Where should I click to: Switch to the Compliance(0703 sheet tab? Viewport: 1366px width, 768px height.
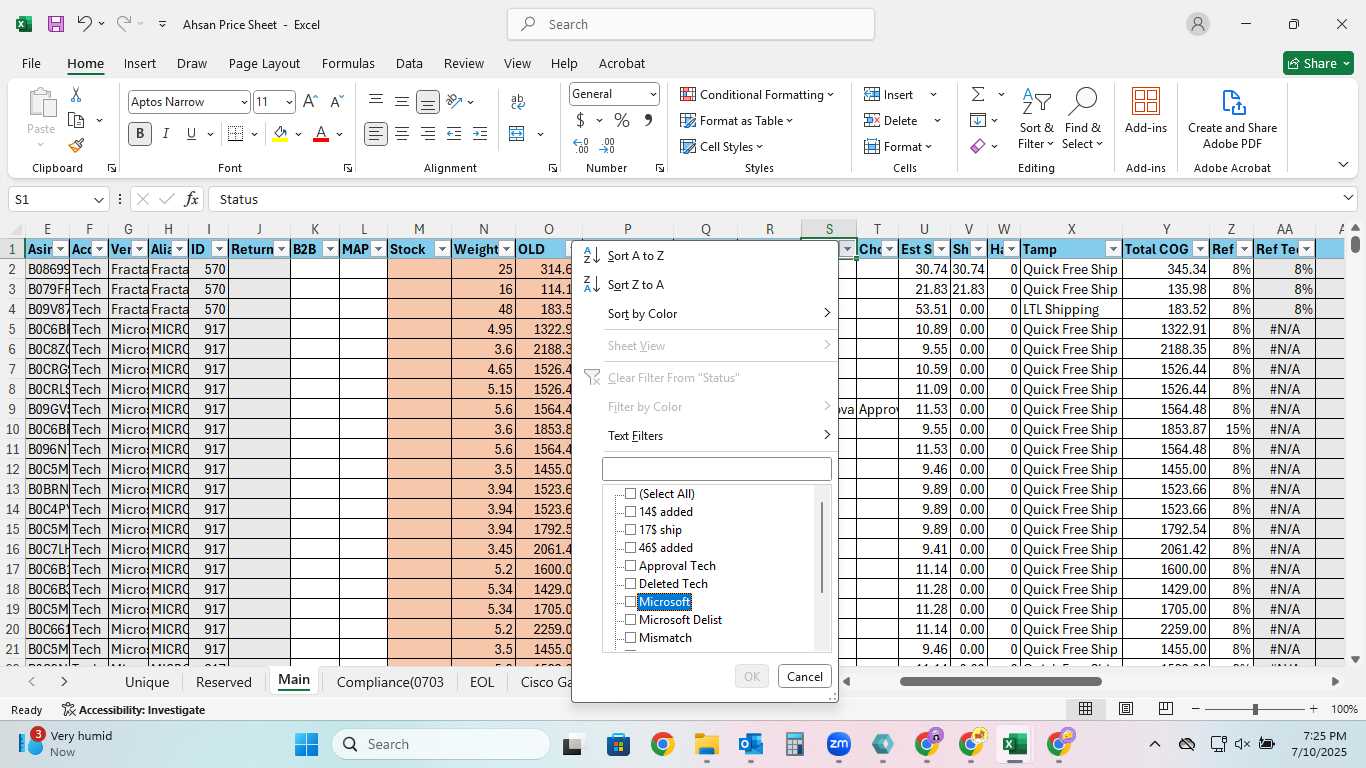point(390,682)
